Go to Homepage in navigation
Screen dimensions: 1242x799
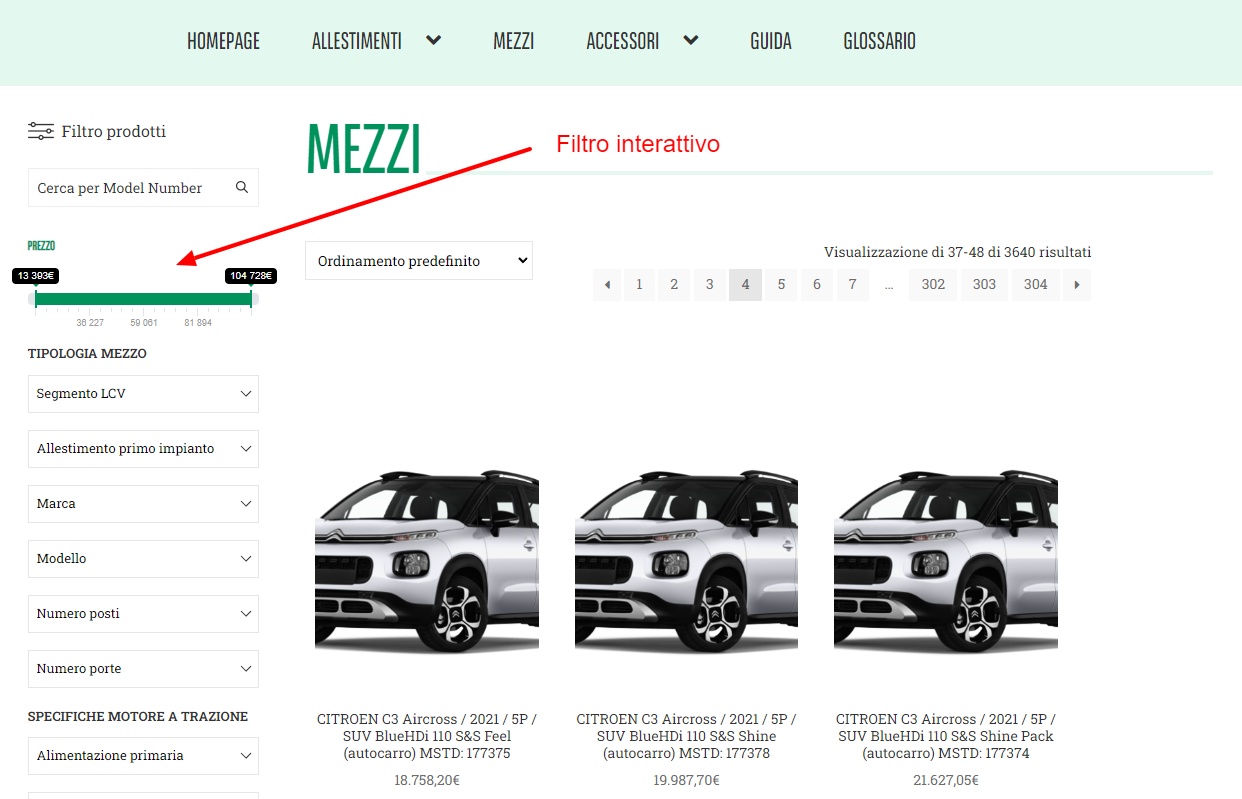[223, 41]
